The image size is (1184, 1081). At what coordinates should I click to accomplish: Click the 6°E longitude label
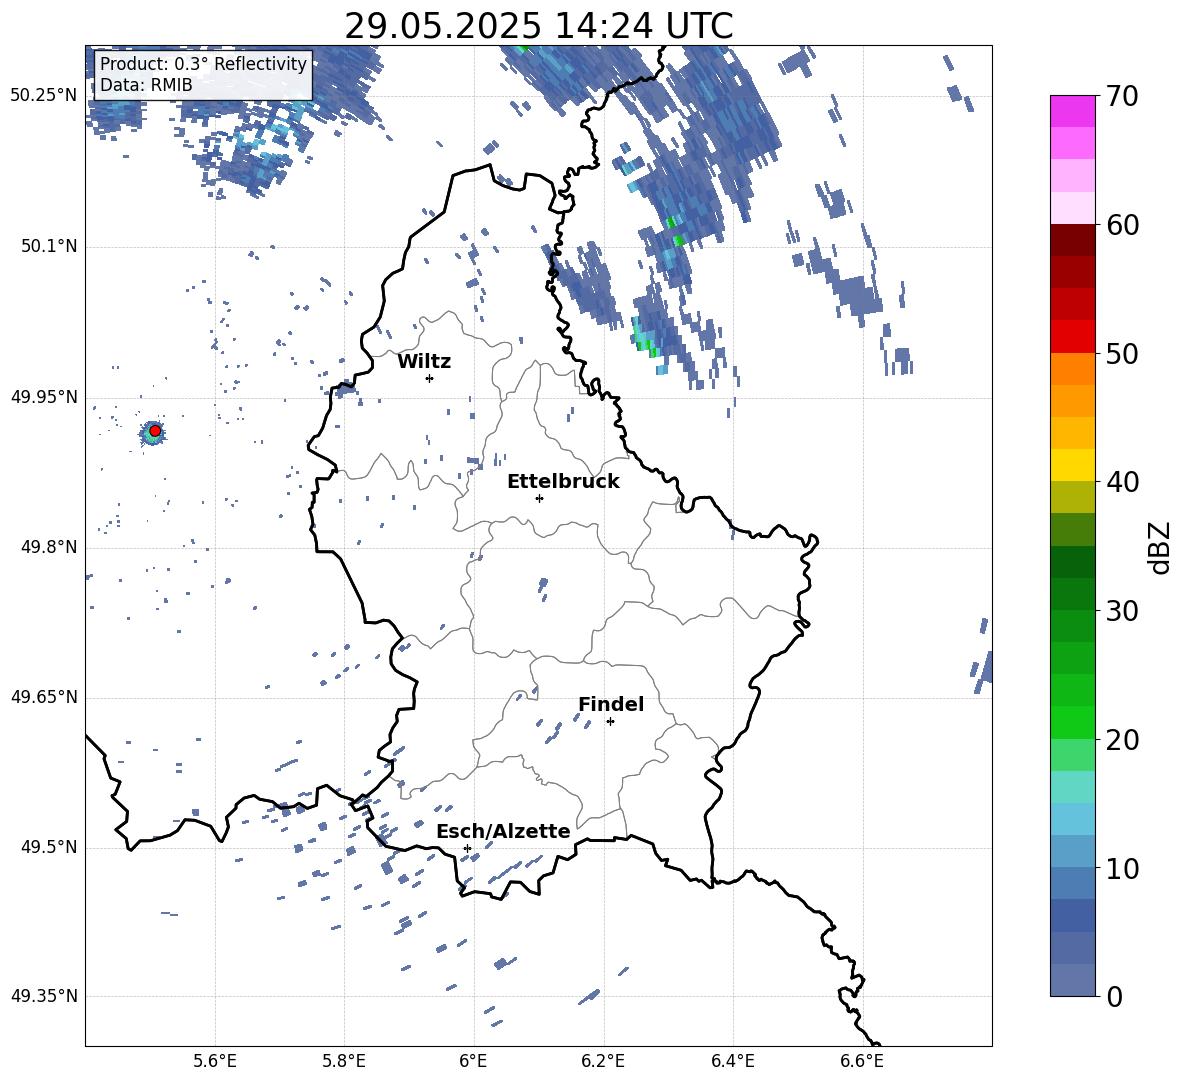click(473, 1061)
